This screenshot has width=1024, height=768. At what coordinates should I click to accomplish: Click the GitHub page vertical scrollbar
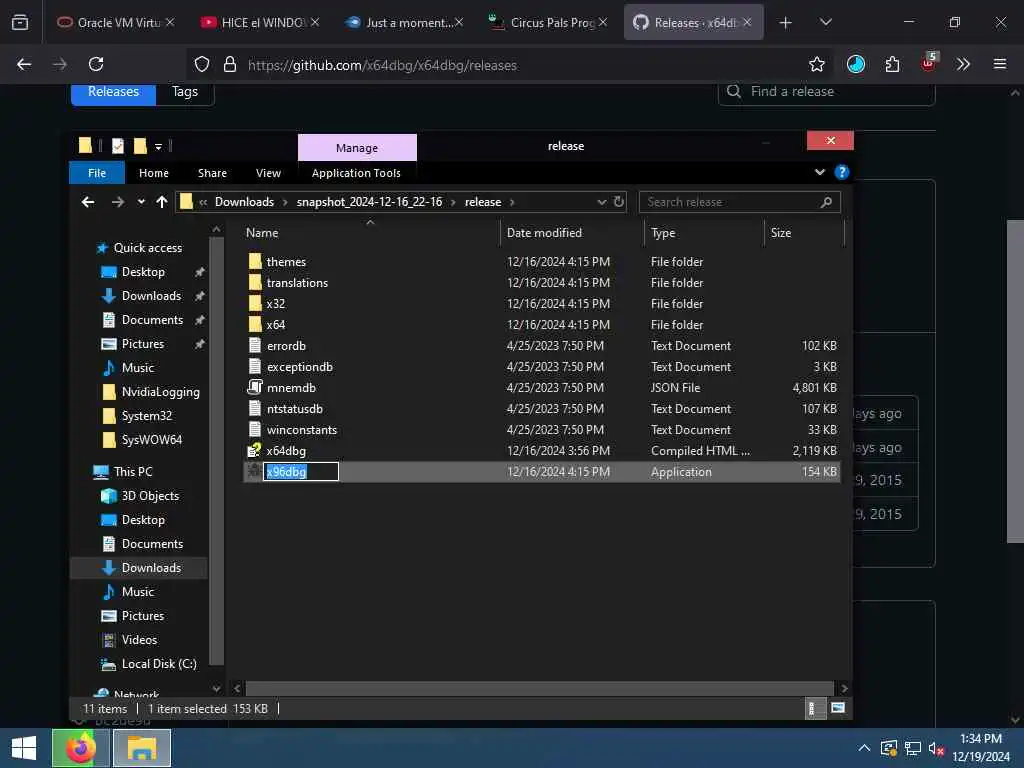pyautogui.click(x=1015, y=381)
